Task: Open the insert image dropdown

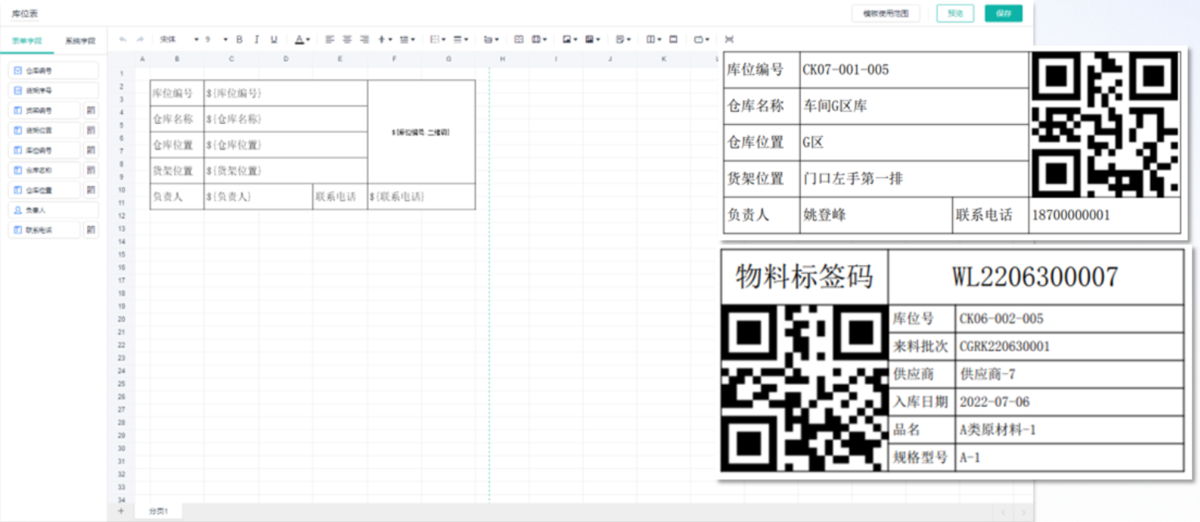Action: coord(569,39)
